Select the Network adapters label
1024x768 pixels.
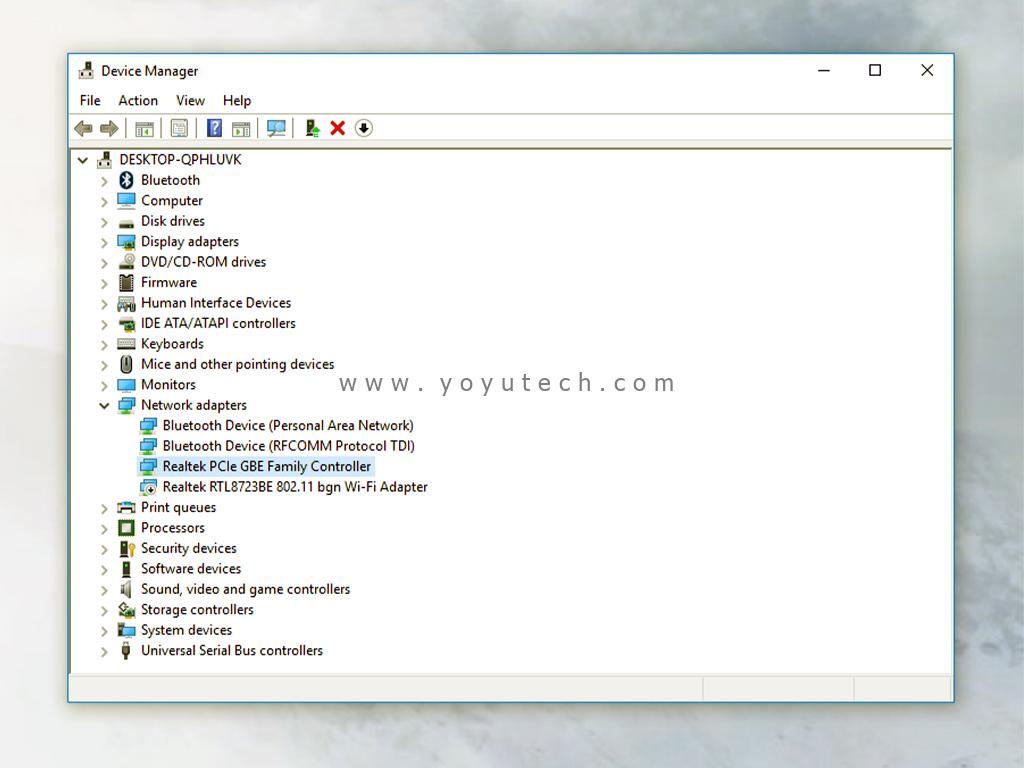(x=194, y=406)
